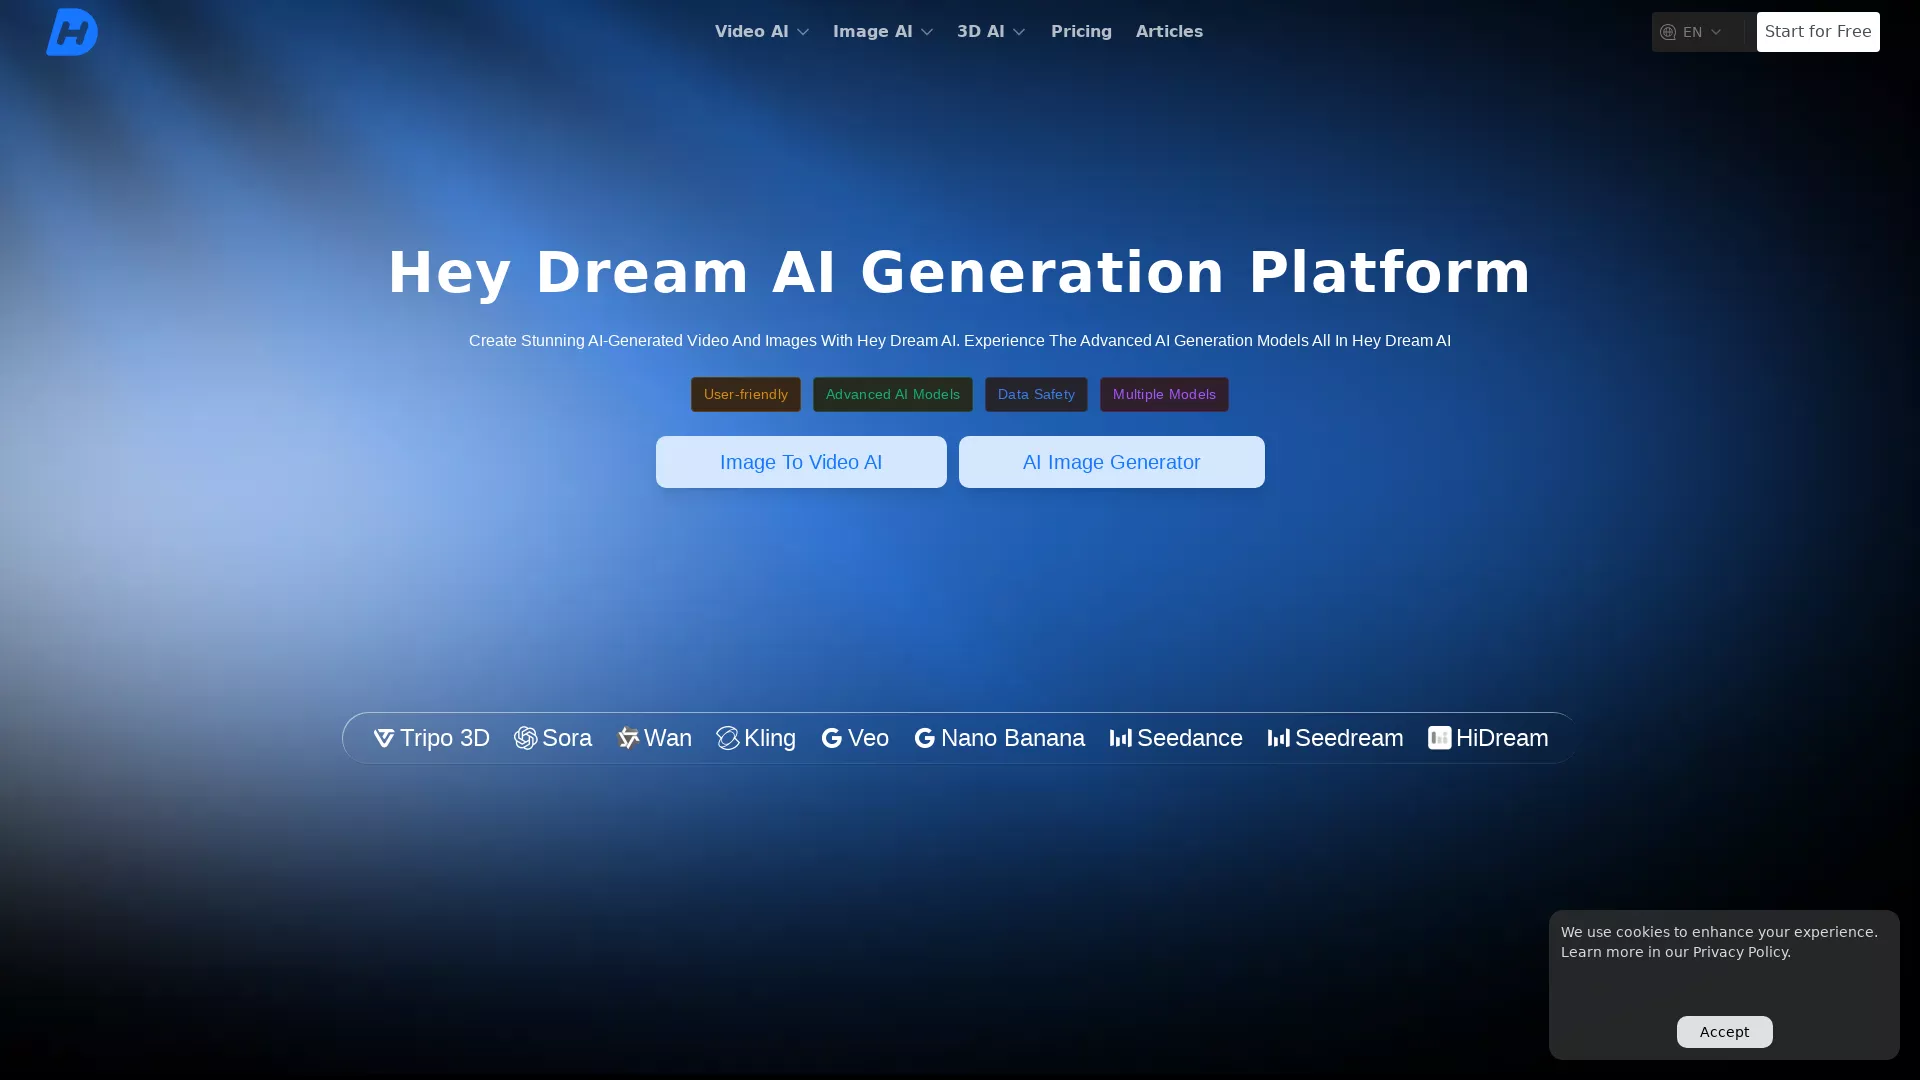Click the Image To Video AI button
The image size is (1920, 1080).
pyautogui.click(x=800, y=462)
